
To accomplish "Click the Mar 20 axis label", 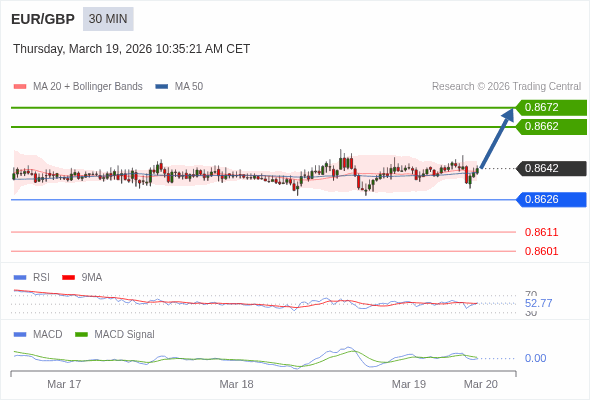I will [481, 384].
